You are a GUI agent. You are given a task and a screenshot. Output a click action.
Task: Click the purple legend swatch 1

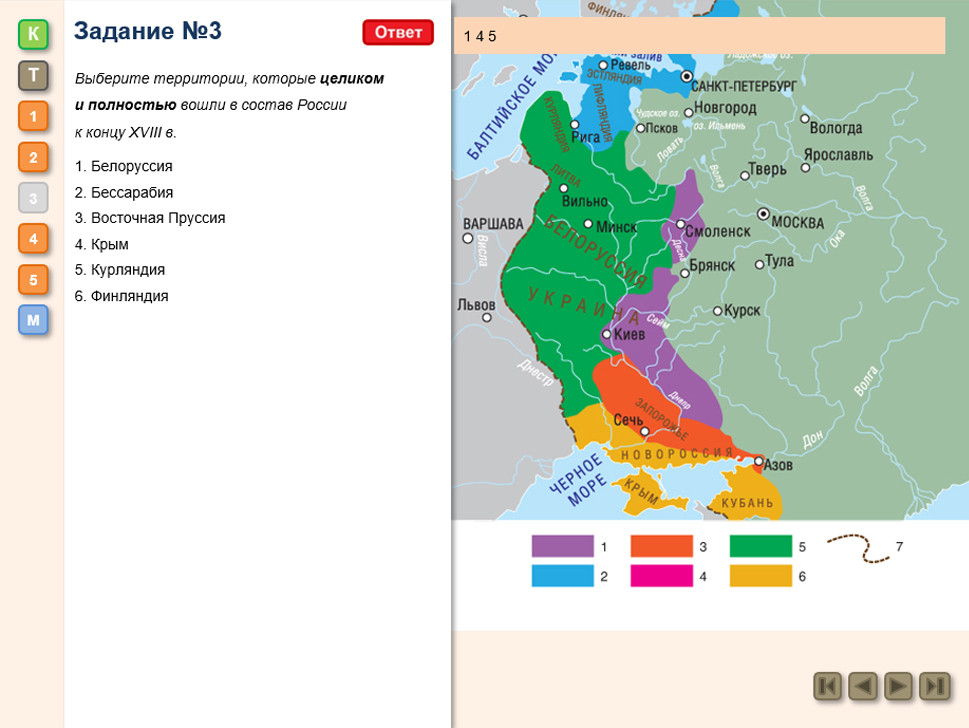[x=562, y=547]
